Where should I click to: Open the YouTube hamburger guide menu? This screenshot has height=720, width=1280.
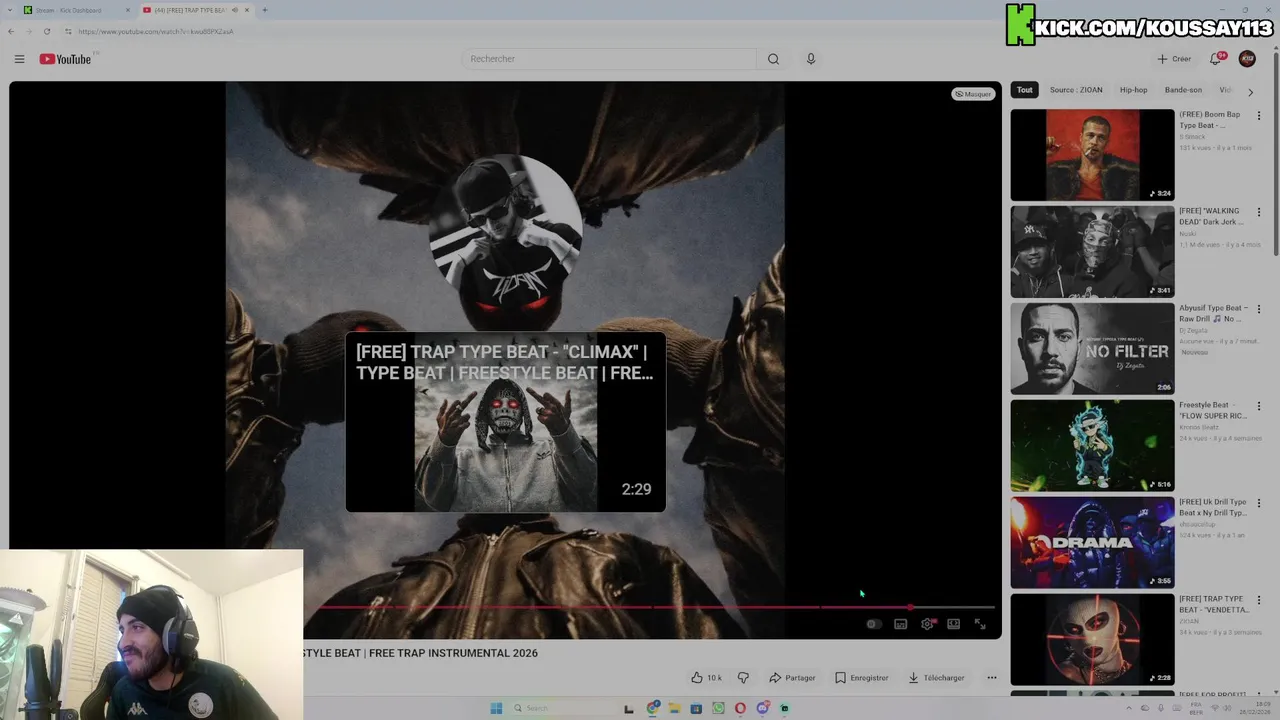(x=19, y=59)
